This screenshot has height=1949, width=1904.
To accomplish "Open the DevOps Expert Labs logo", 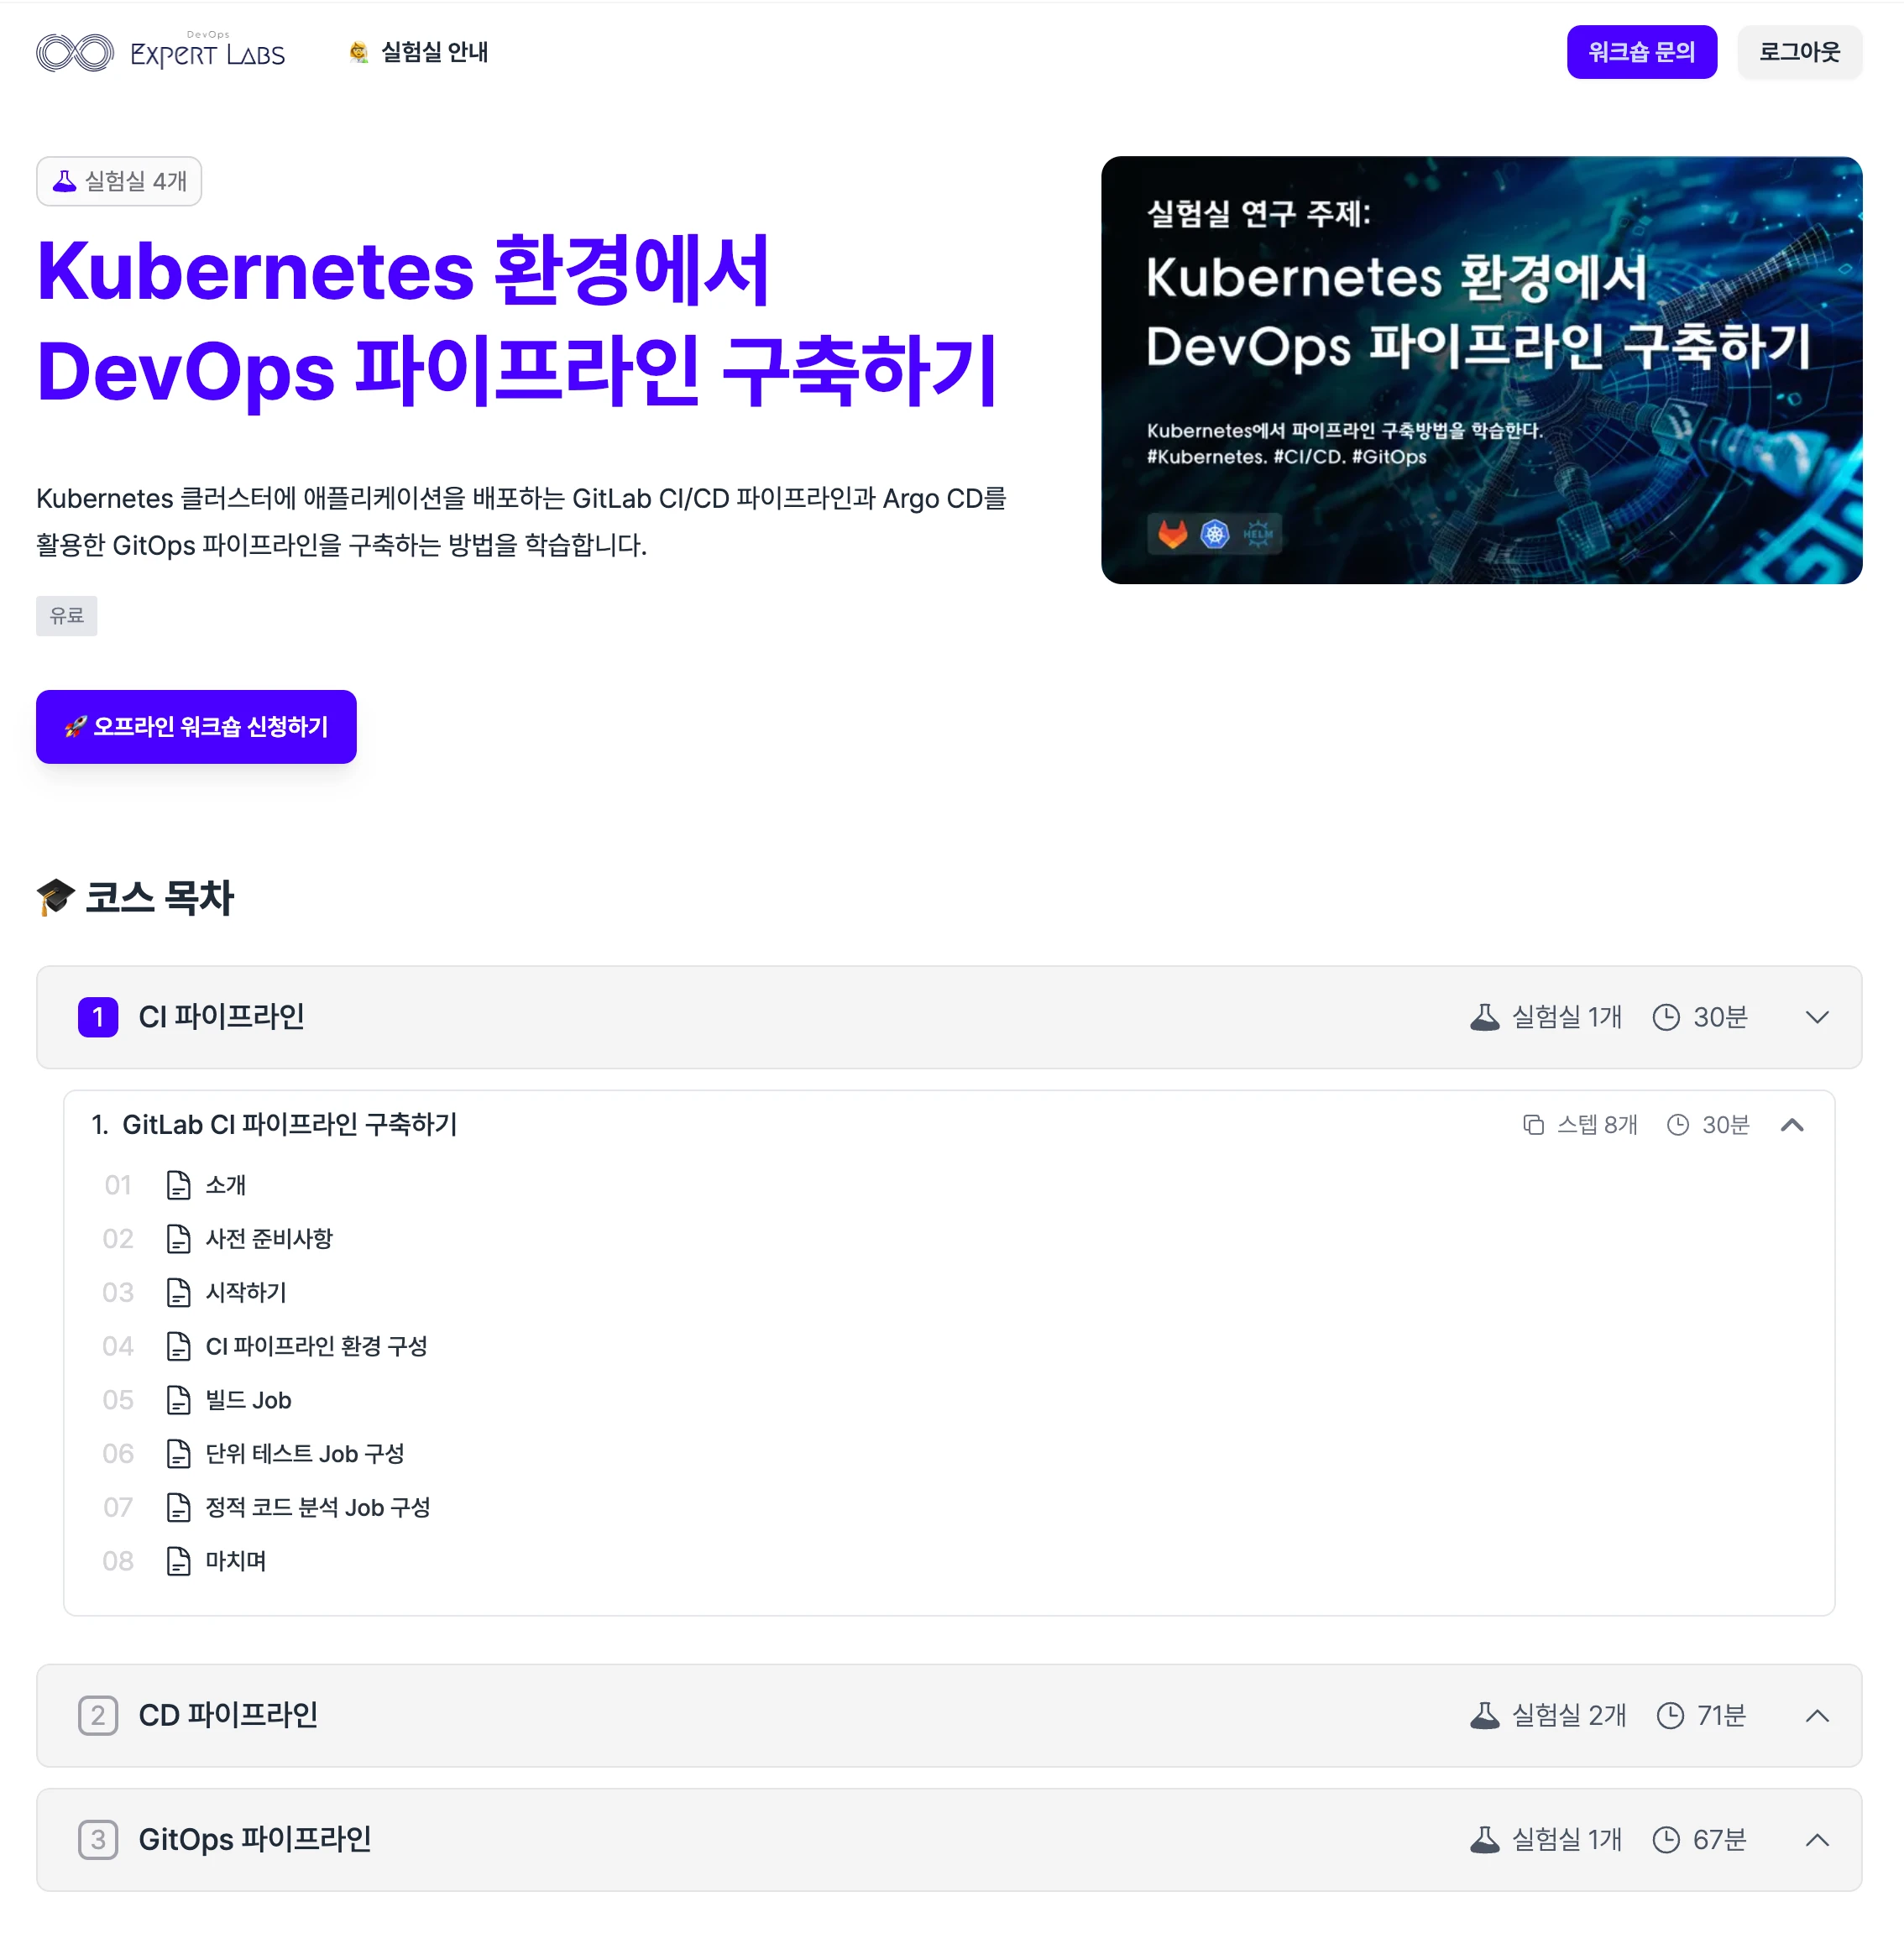I will 160,52.
